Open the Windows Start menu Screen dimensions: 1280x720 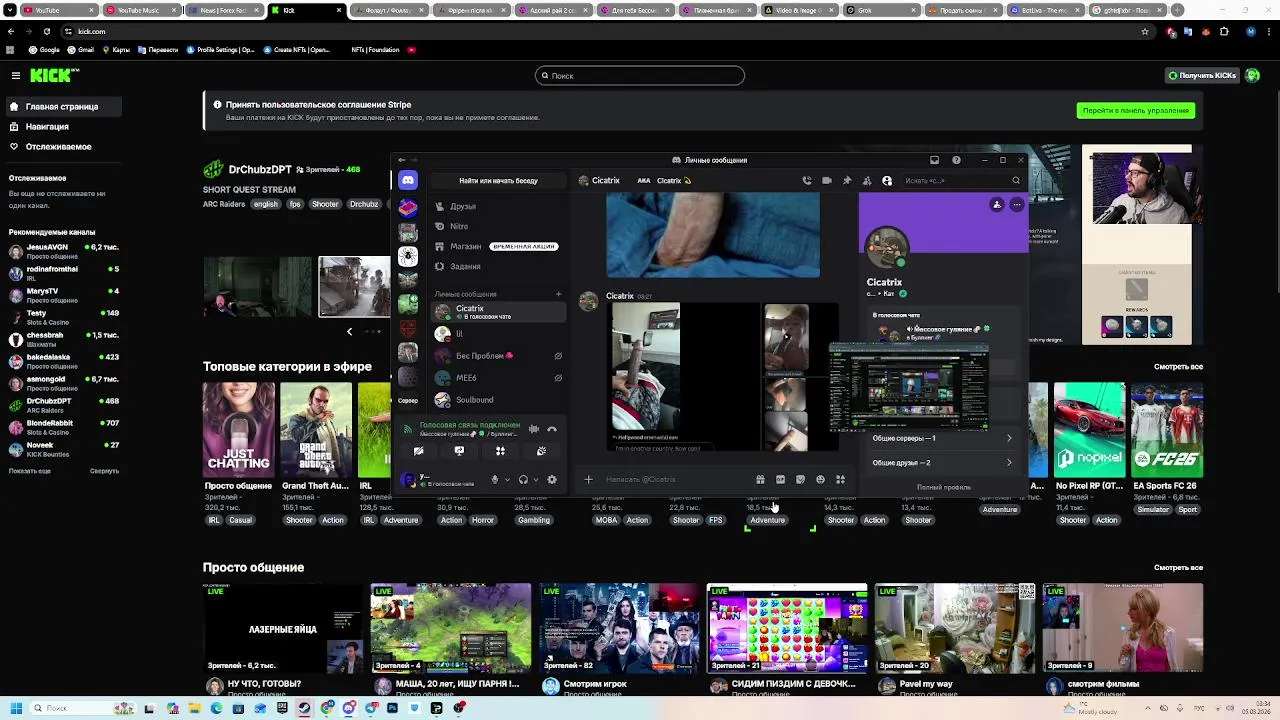[16, 708]
